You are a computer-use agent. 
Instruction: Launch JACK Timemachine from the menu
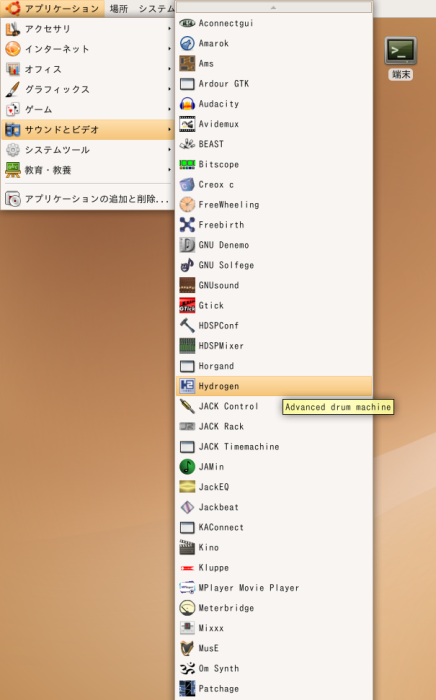pos(274,446)
